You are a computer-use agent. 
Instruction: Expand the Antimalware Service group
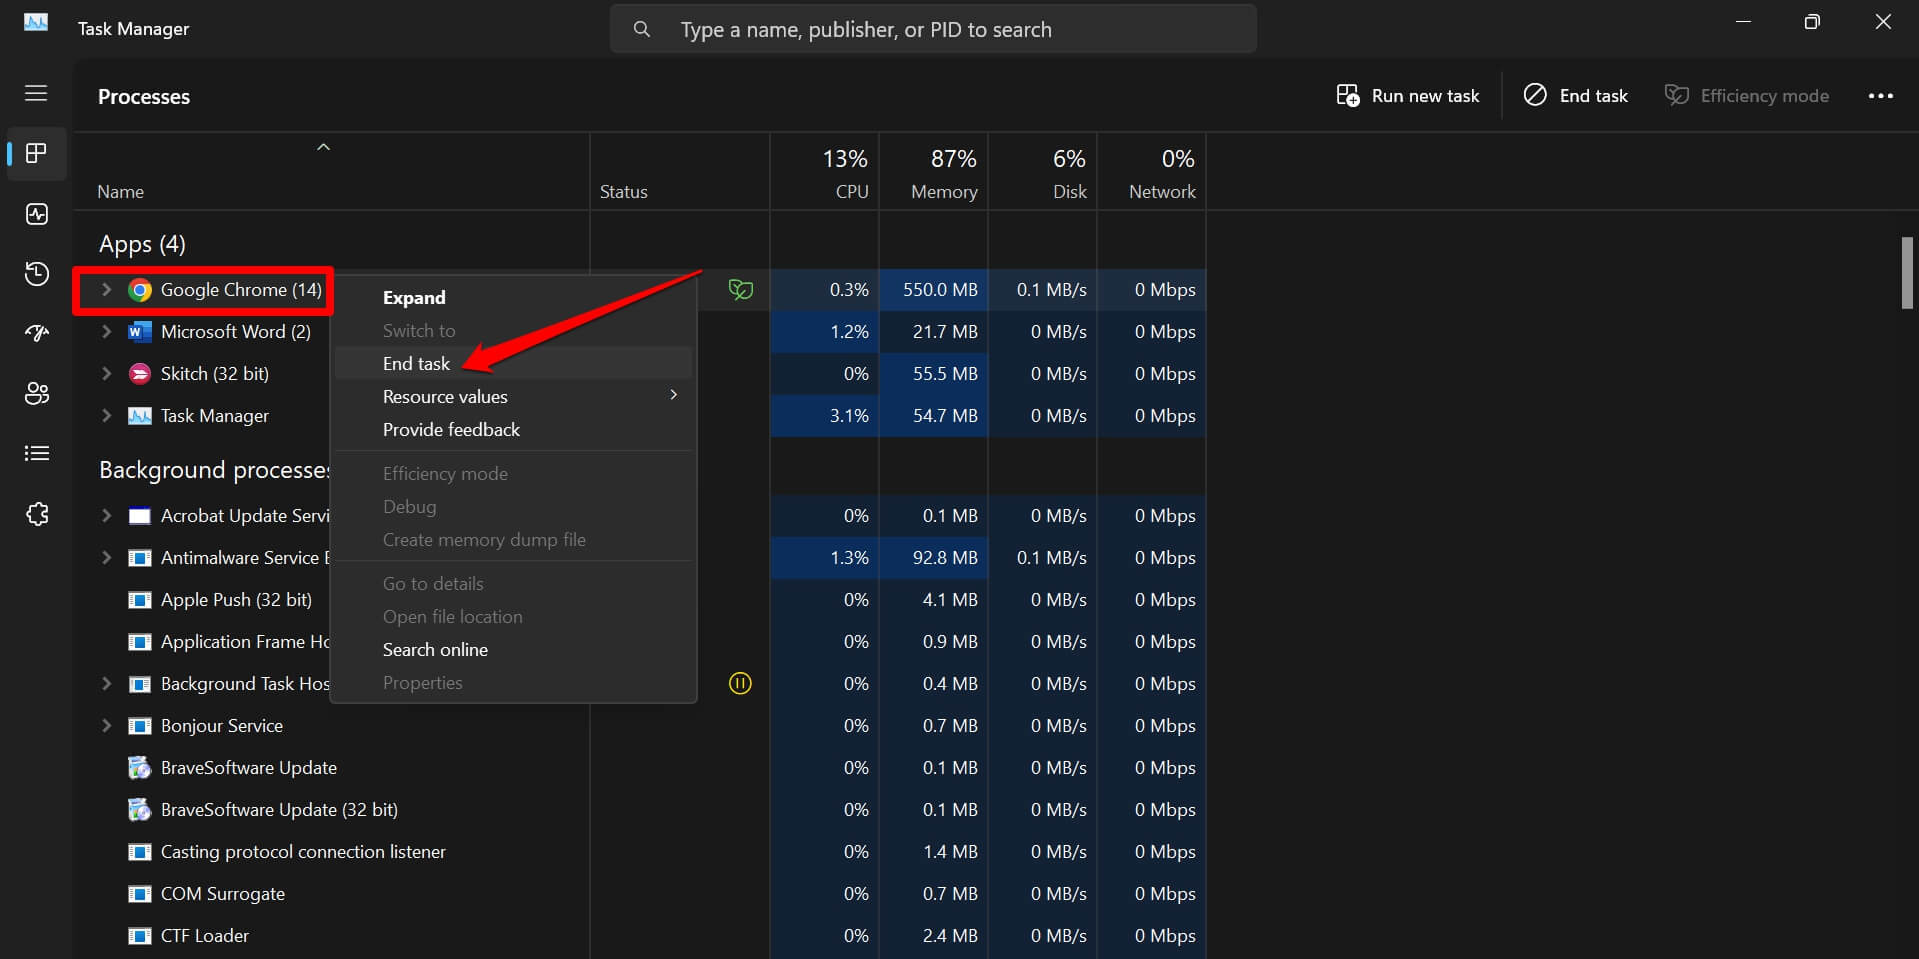(x=106, y=558)
